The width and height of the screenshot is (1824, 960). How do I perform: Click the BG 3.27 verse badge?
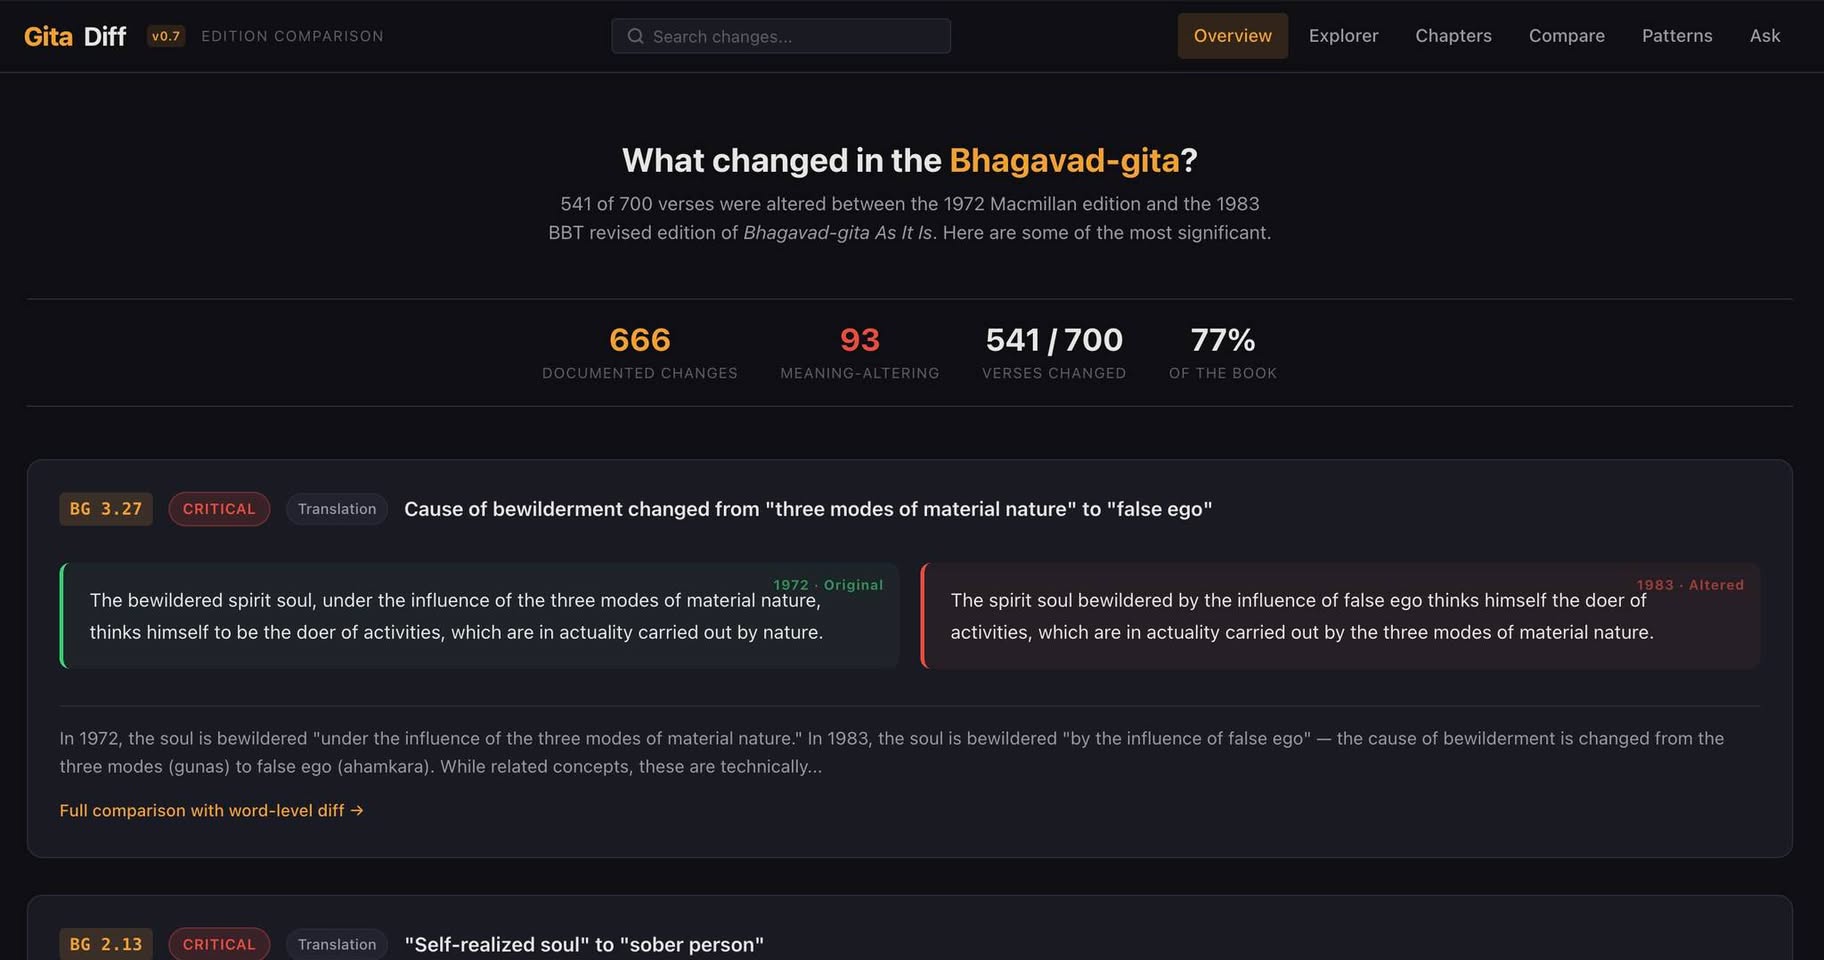pyautogui.click(x=106, y=509)
